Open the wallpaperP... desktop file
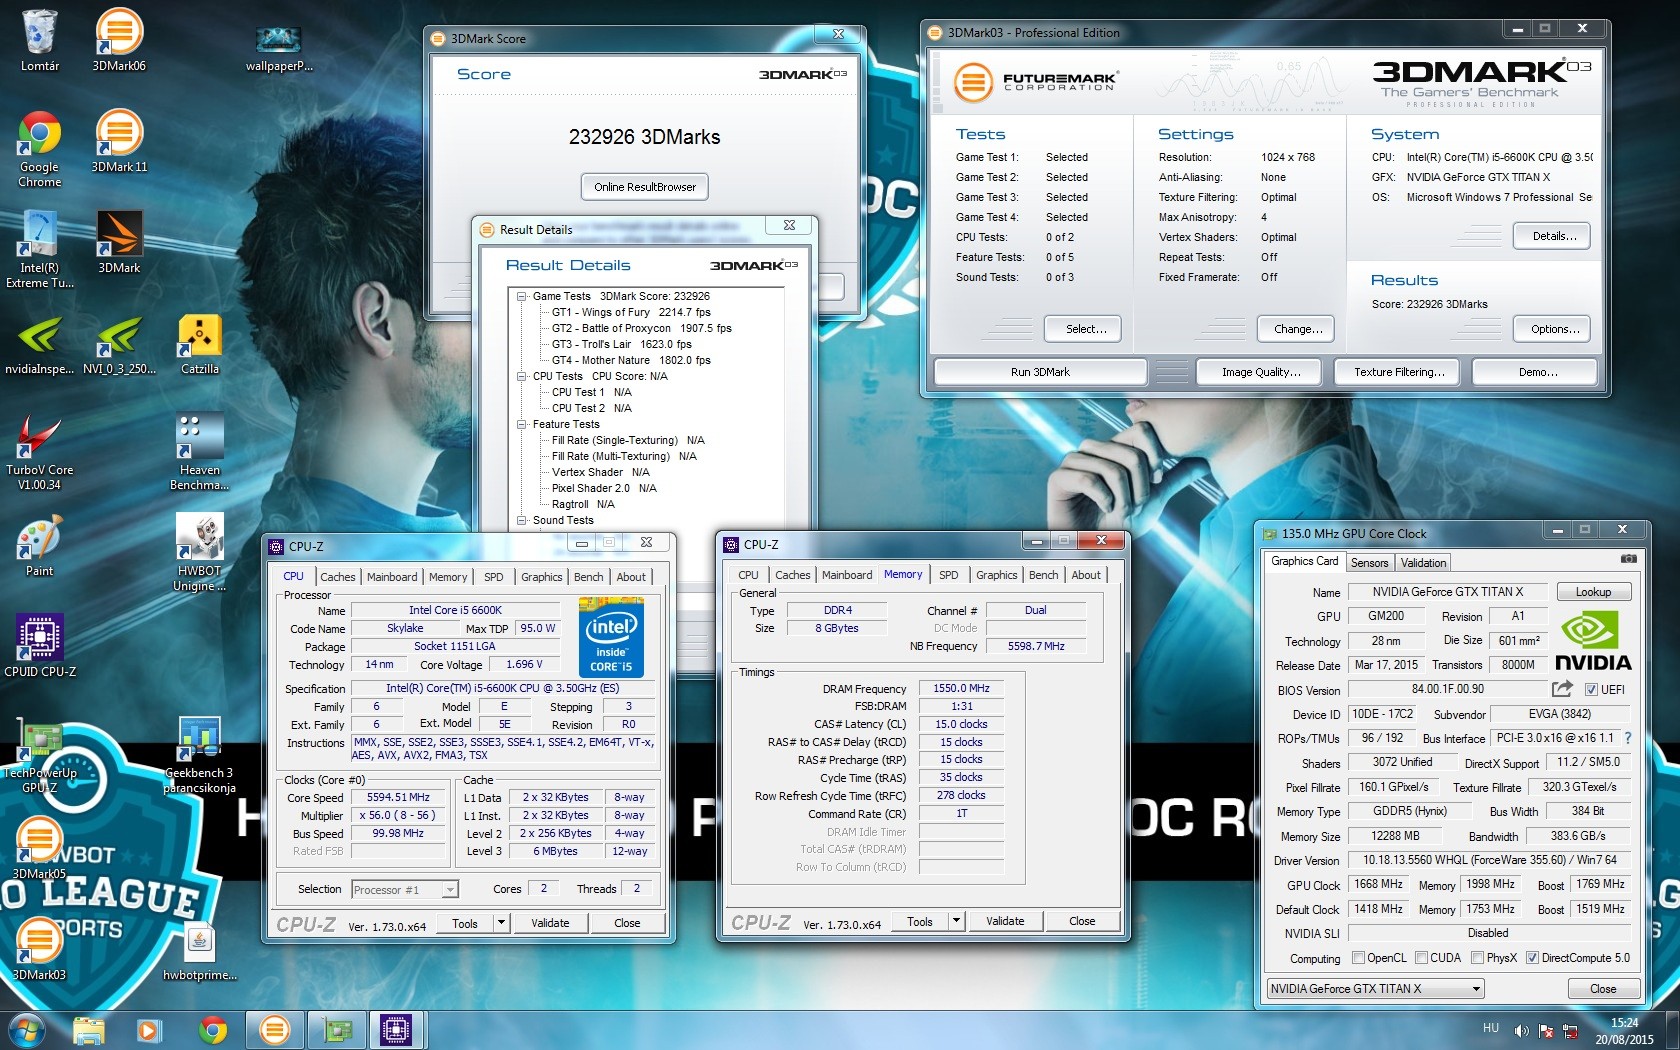 279,48
